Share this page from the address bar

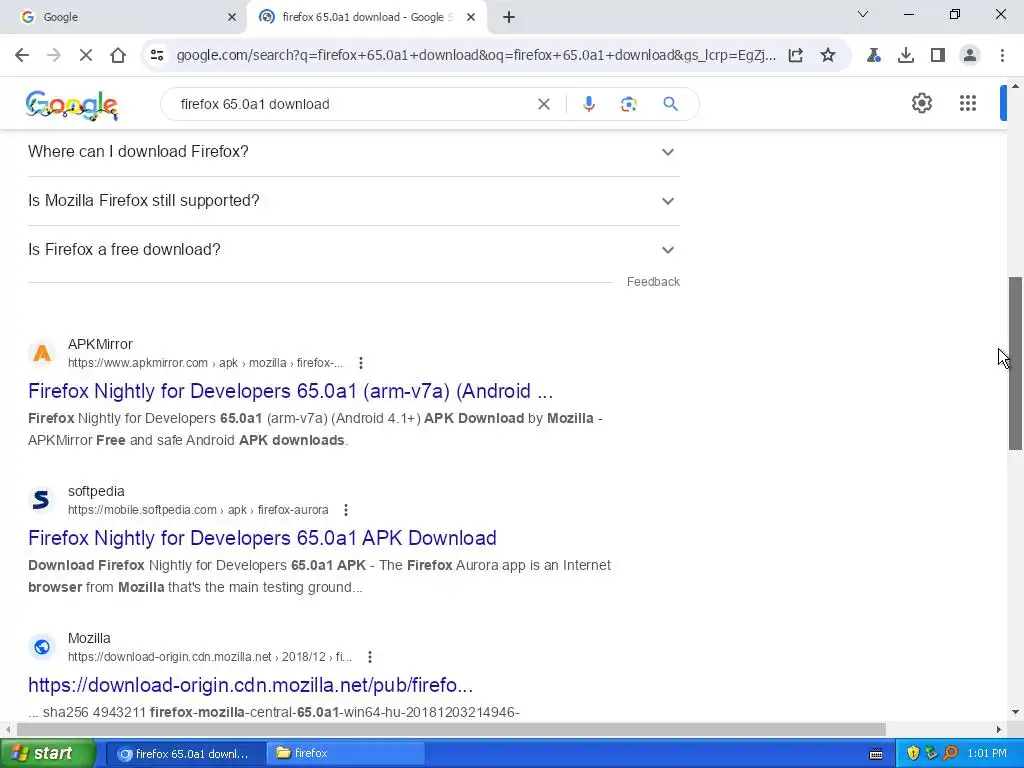[795, 55]
